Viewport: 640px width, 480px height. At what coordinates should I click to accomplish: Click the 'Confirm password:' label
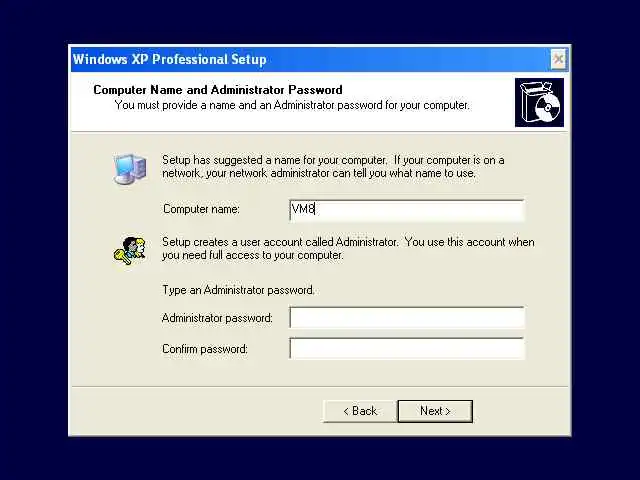coord(205,349)
